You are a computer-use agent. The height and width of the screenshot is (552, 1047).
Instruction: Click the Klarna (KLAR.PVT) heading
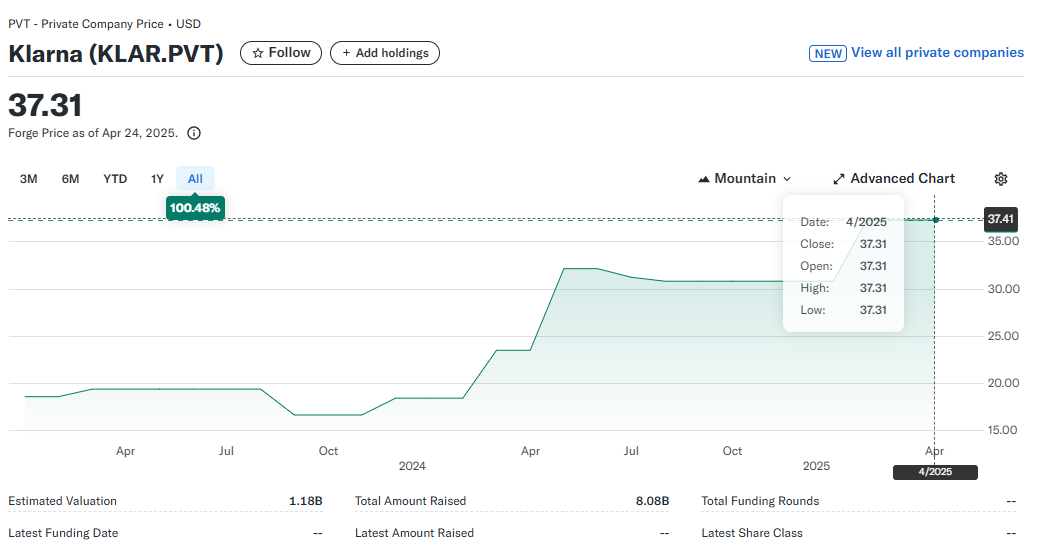(116, 54)
